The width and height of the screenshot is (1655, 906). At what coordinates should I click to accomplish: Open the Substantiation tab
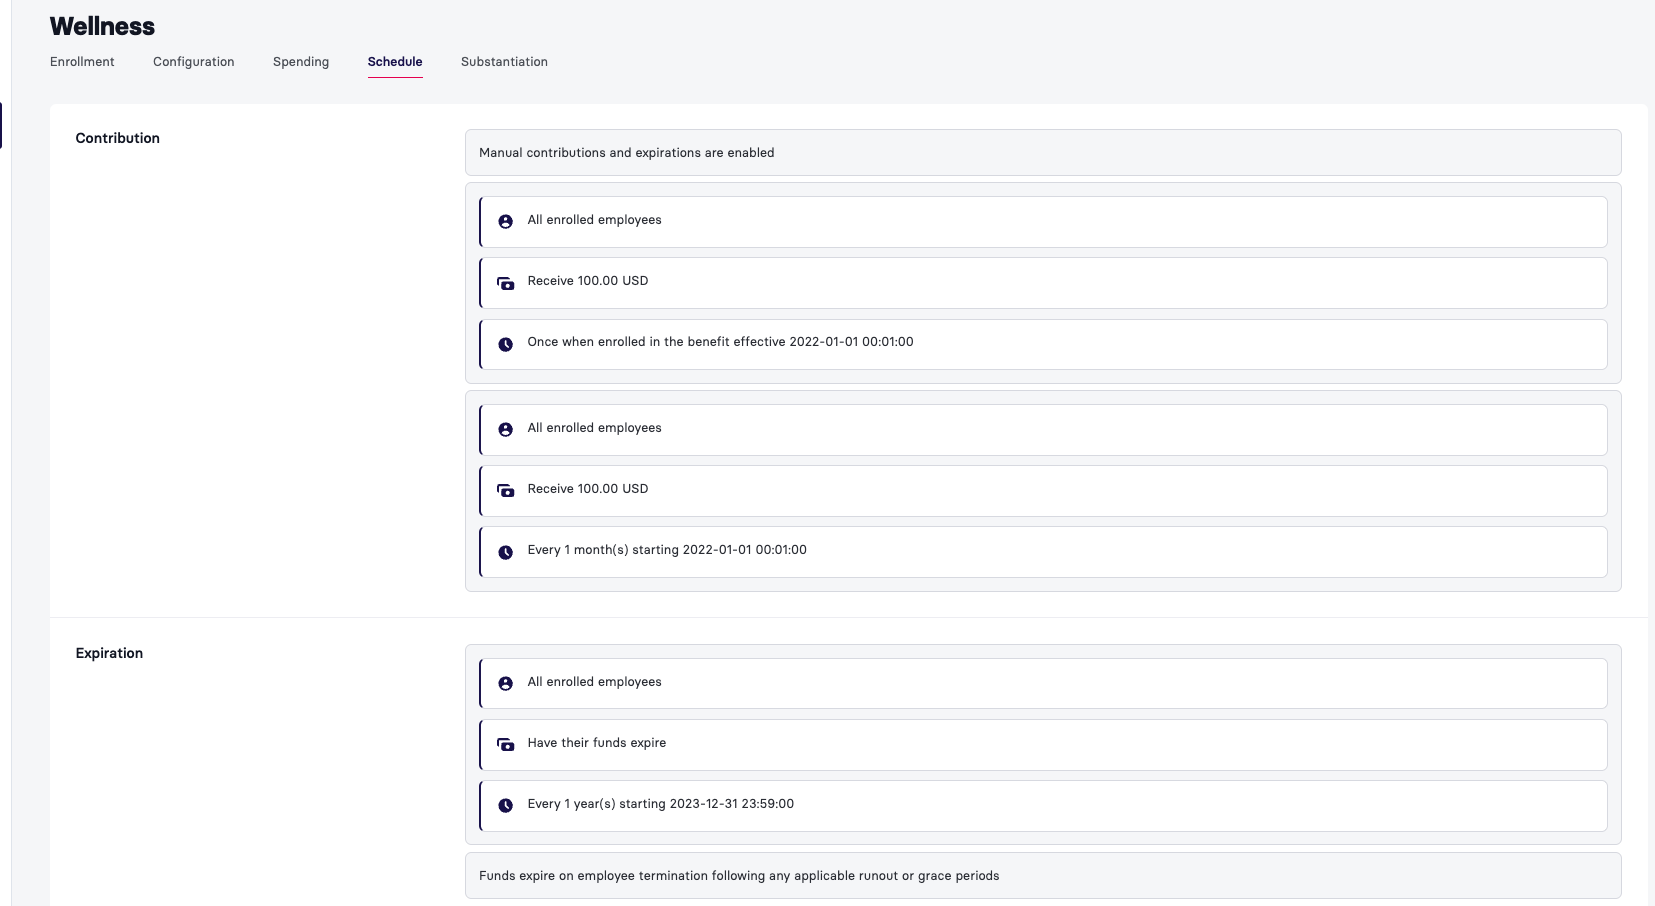(x=504, y=62)
